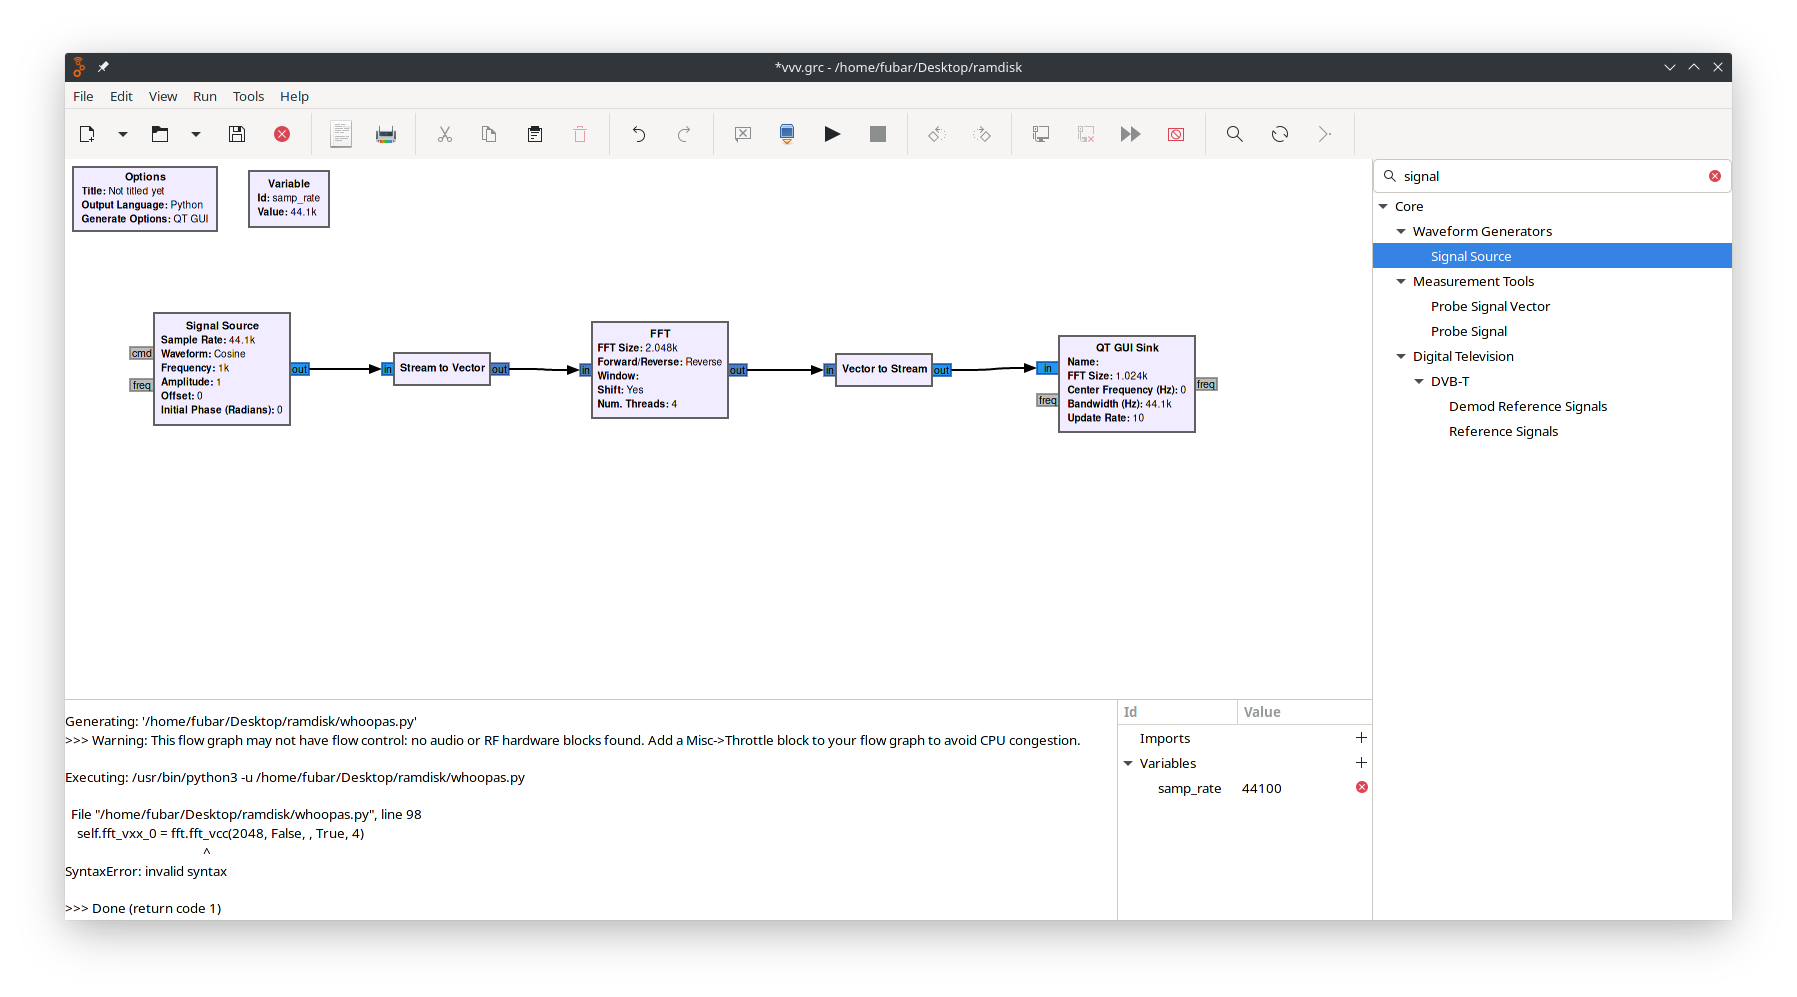Open the Tools menu

click(247, 96)
